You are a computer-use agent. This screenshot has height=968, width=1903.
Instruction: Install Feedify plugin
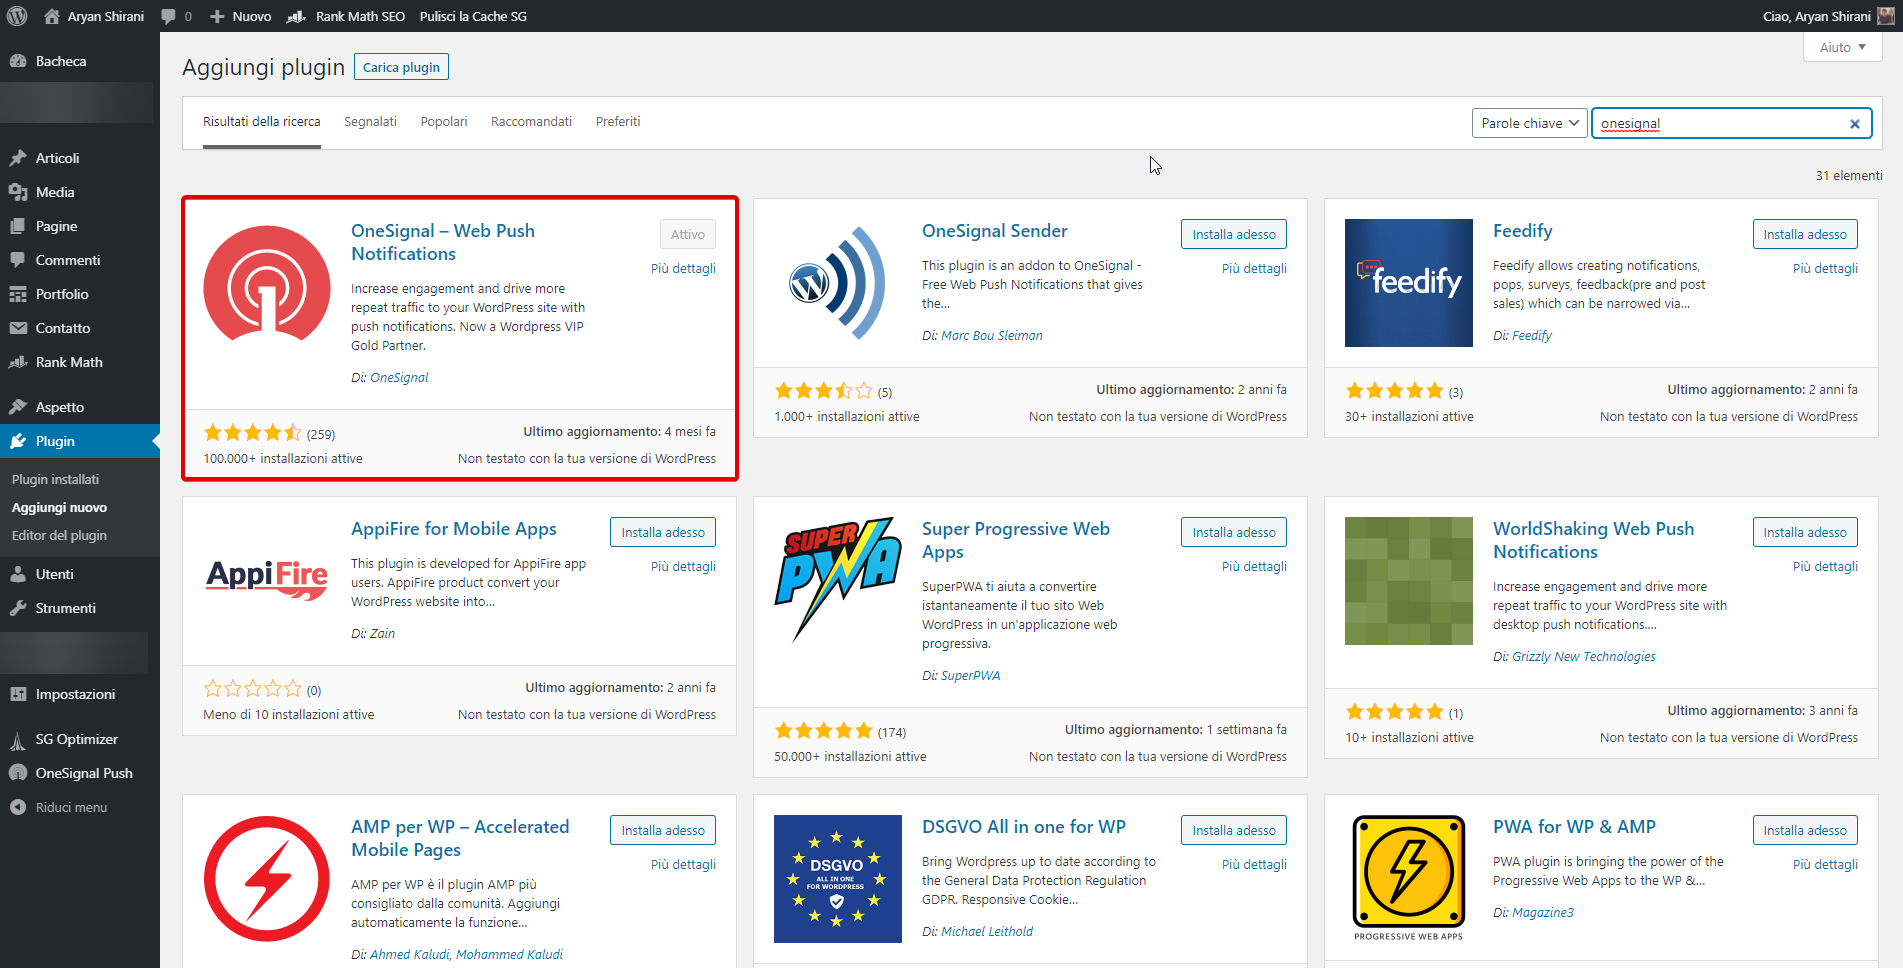pos(1805,234)
